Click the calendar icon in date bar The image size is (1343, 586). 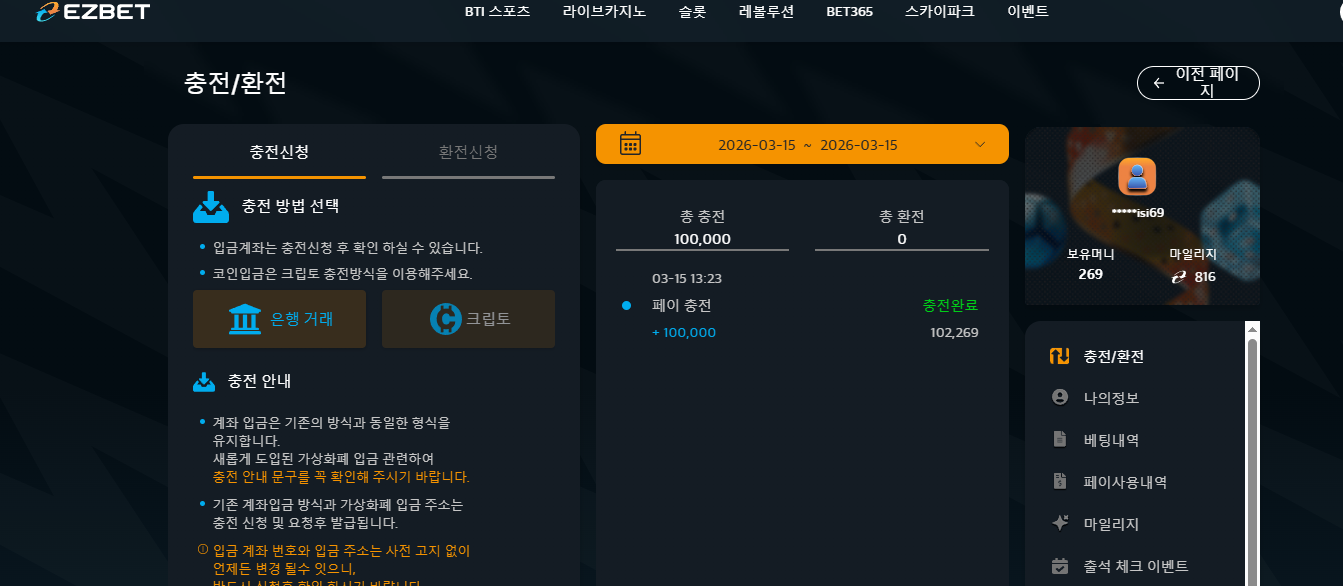coord(630,144)
